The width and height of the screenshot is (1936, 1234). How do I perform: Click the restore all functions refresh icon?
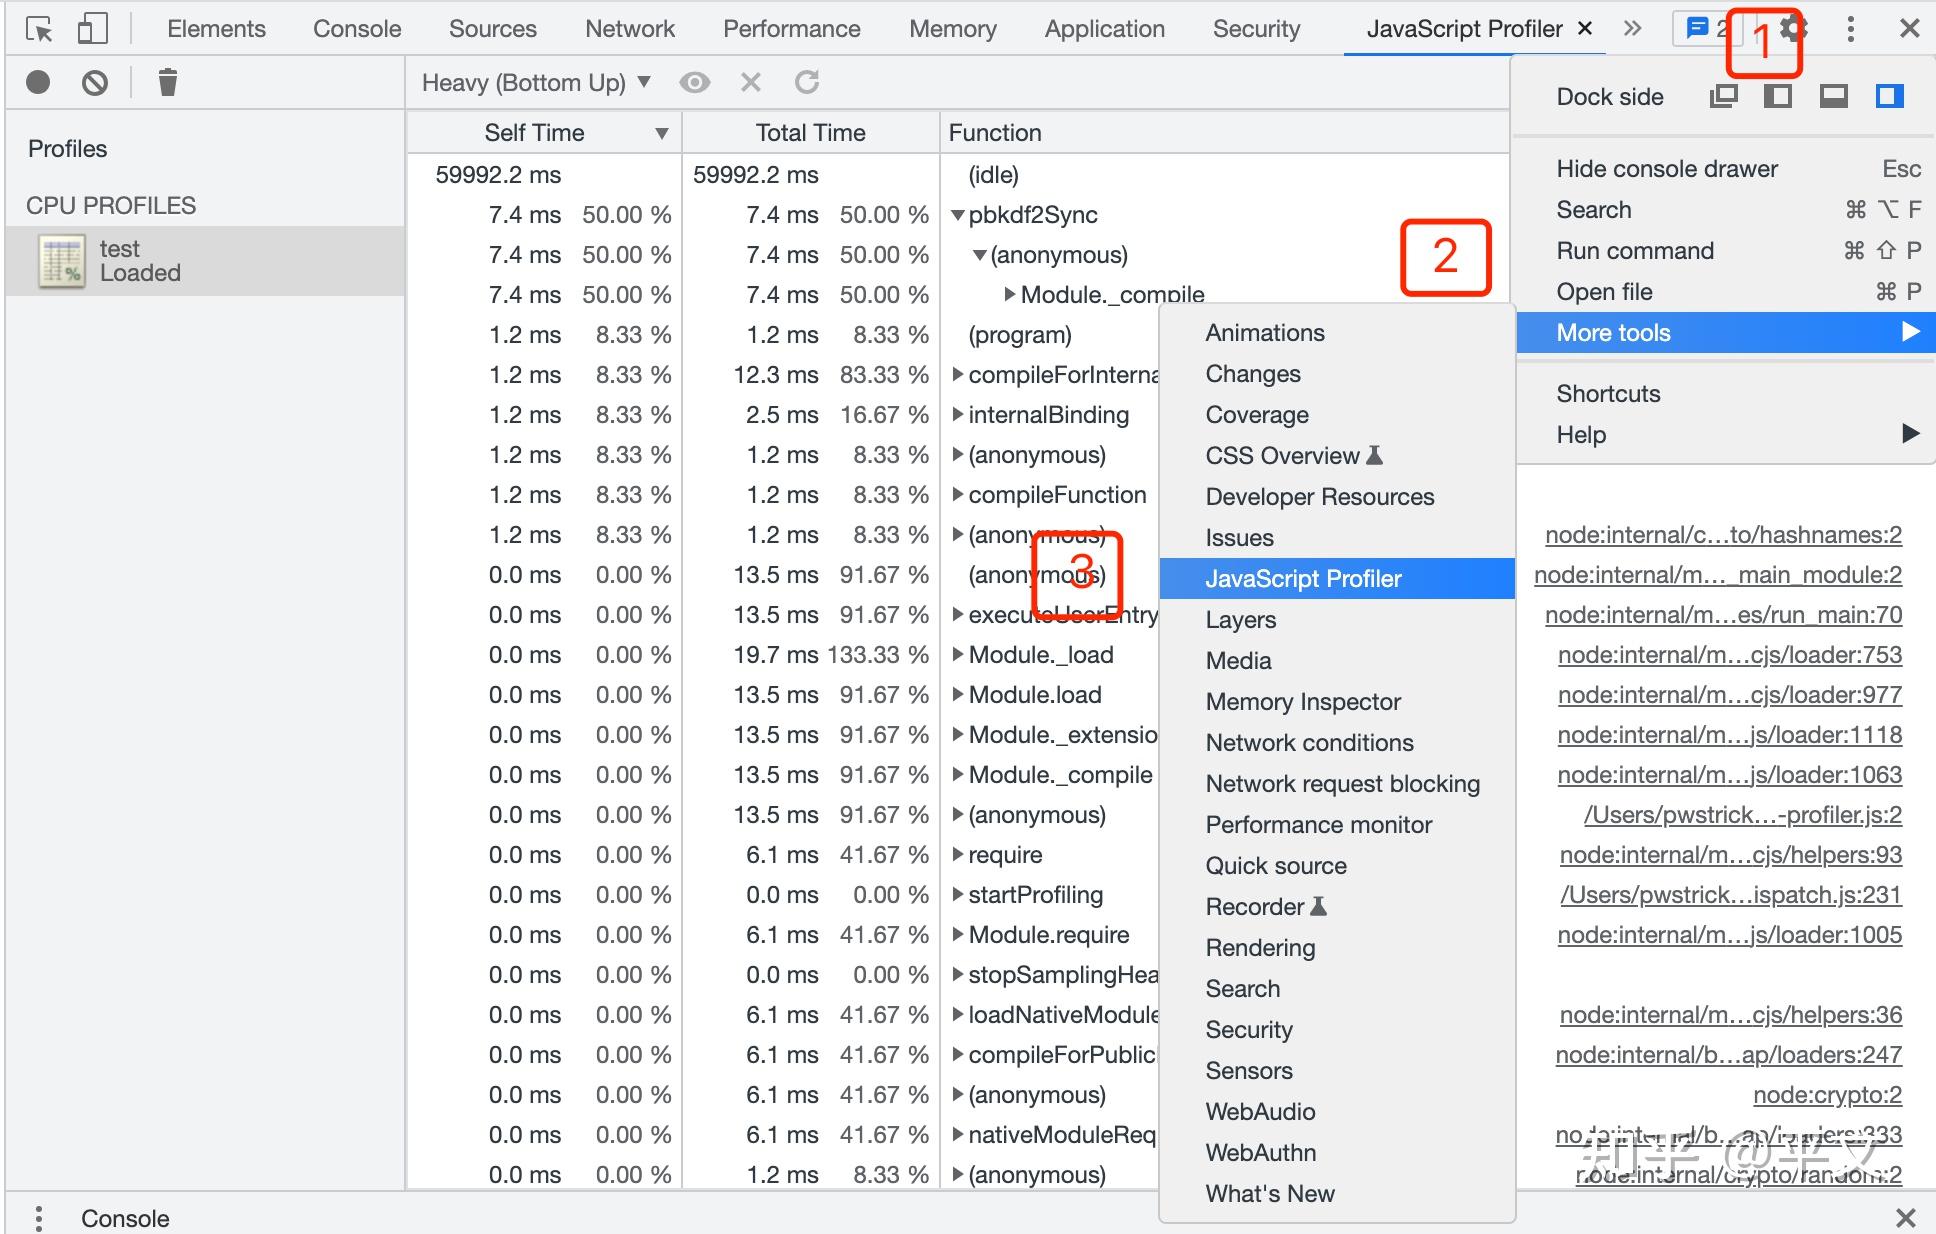pos(807,82)
